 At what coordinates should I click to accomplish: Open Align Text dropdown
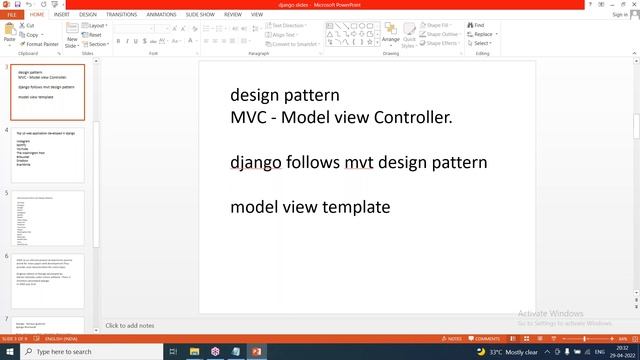282,35
